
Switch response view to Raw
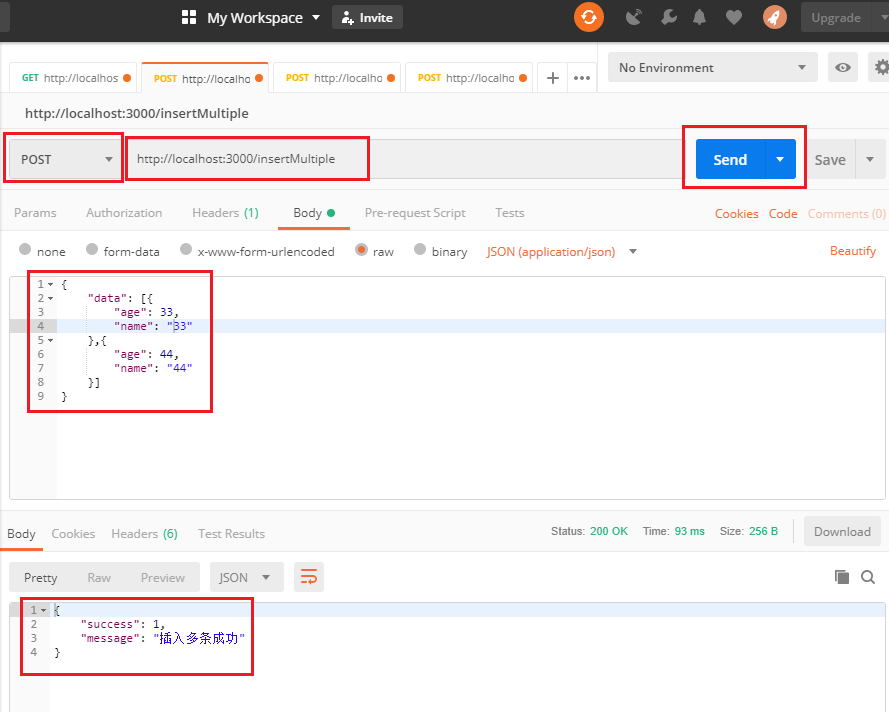[x=99, y=577]
